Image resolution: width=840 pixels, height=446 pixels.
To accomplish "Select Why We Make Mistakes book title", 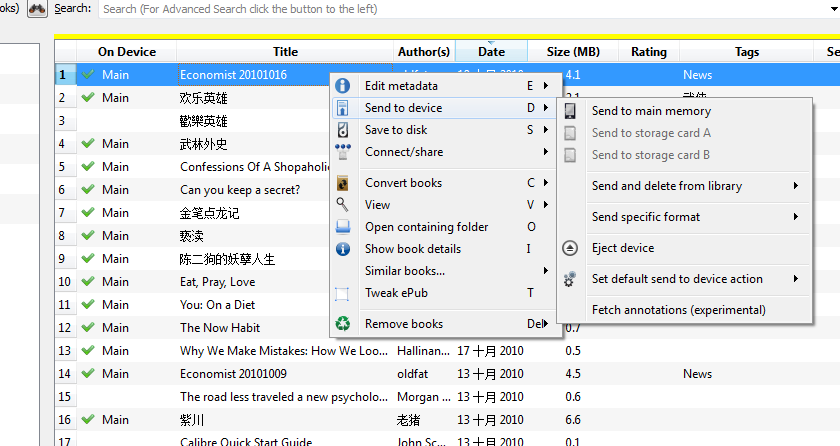I will click(x=283, y=351).
